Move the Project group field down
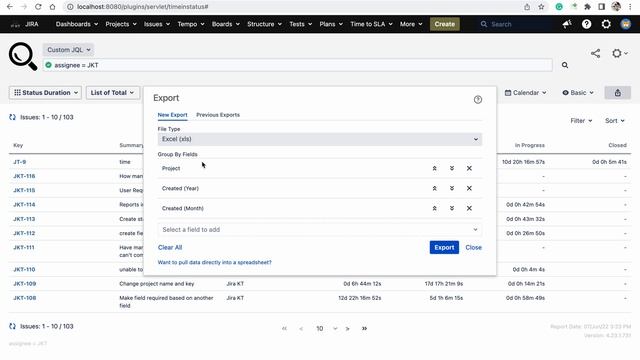The image size is (640, 360). pos(452,168)
